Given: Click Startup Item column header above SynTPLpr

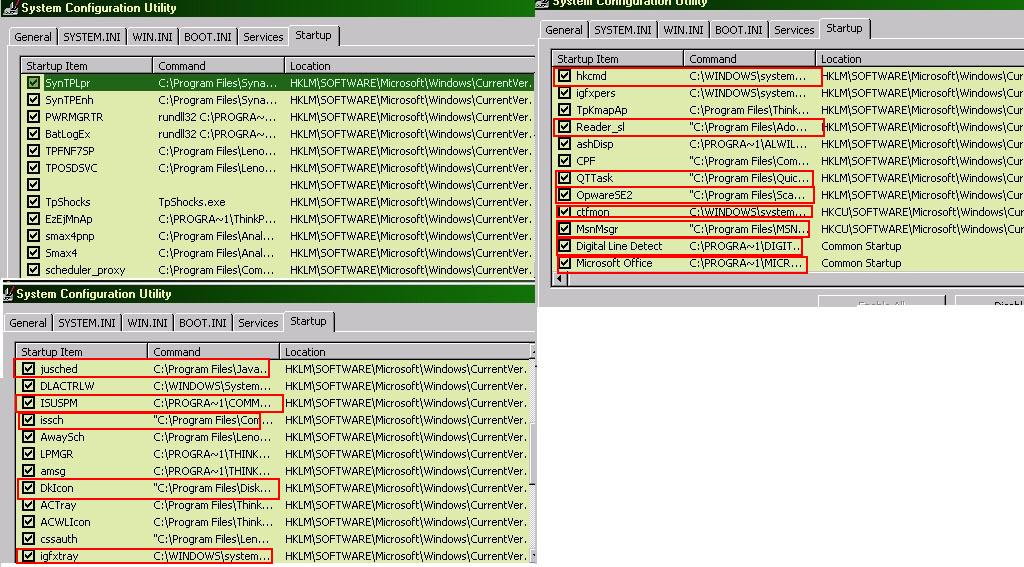Looking at the screenshot, I should click(87, 66).
